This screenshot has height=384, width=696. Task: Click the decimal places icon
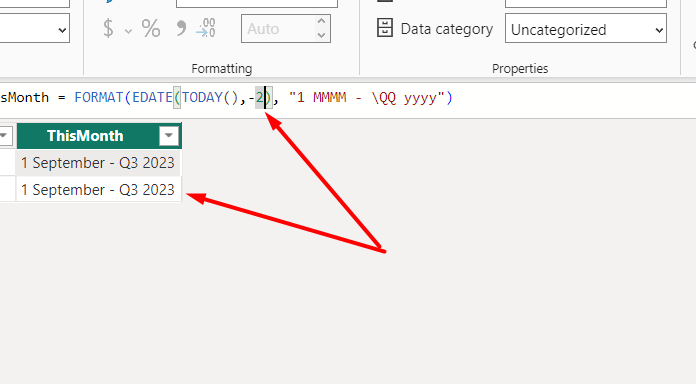tap(206, 28)
